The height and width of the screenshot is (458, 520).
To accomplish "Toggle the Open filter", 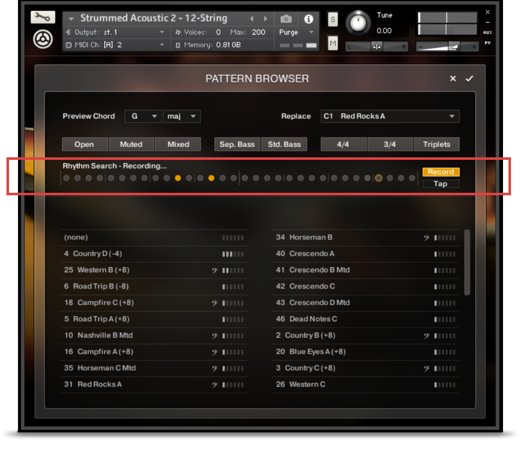I will point(84,144).
